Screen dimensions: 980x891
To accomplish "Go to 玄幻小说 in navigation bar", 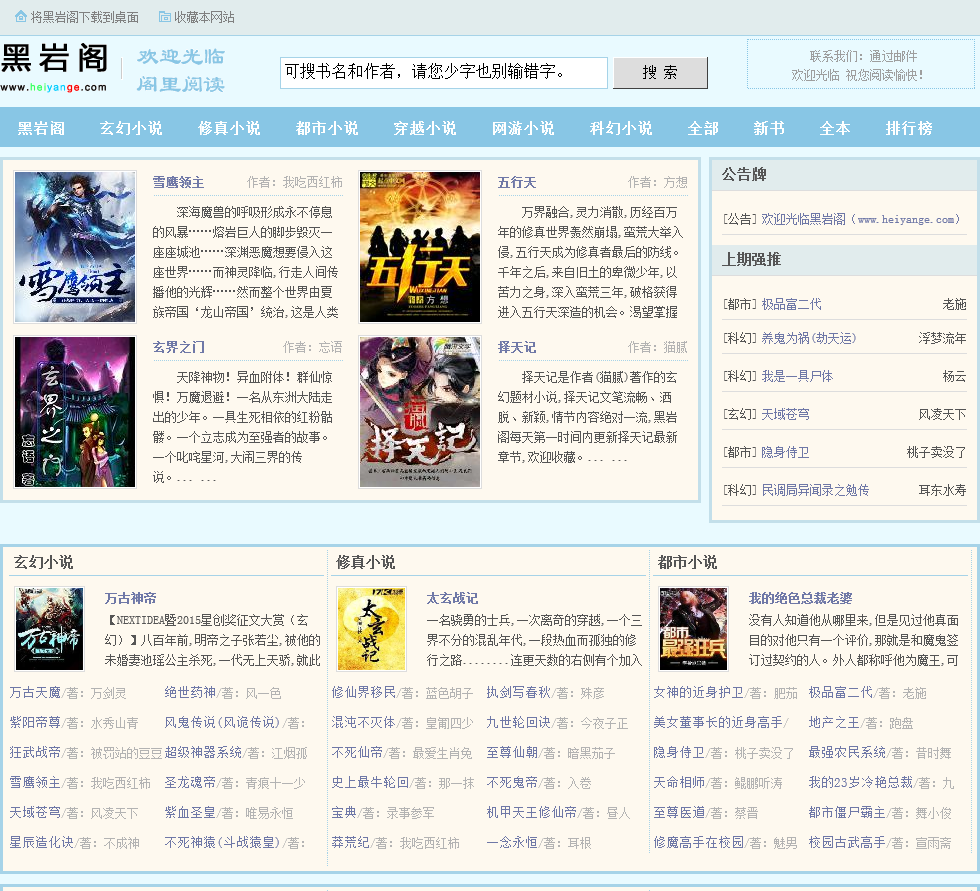I will [131, 128].
